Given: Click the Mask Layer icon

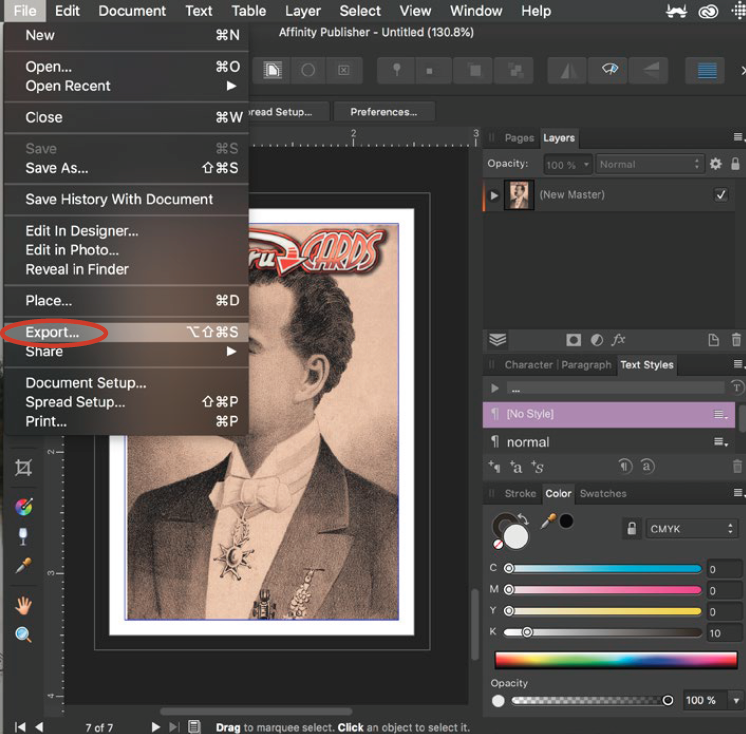Looking at the screenshot, I should point(574,340).
